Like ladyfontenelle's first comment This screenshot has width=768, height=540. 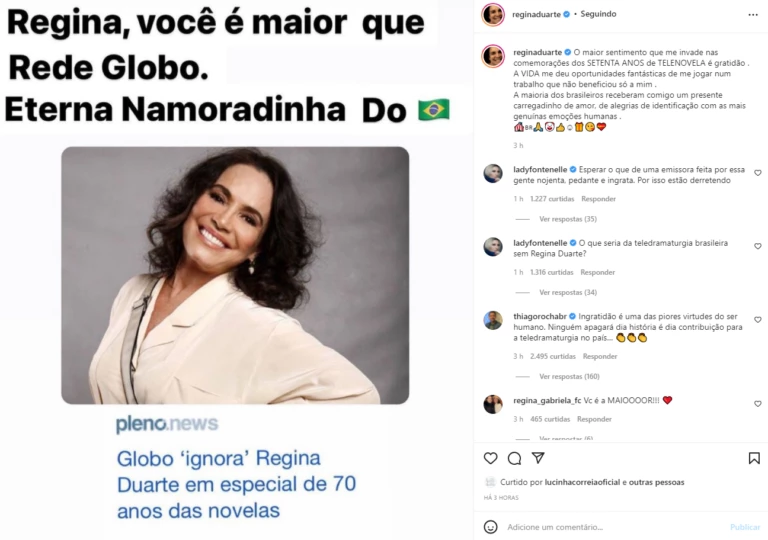coord(757,173)
